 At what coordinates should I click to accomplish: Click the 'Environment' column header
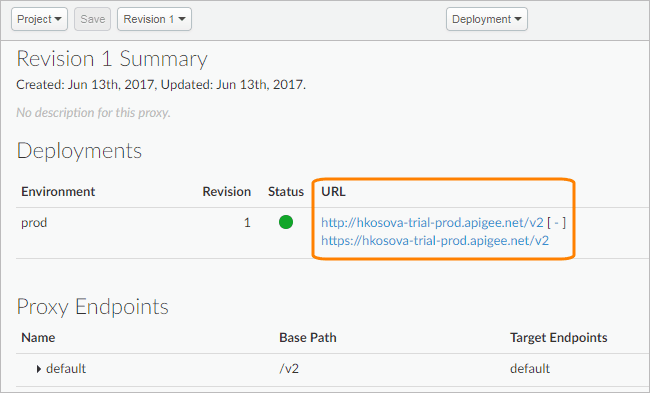58,192
